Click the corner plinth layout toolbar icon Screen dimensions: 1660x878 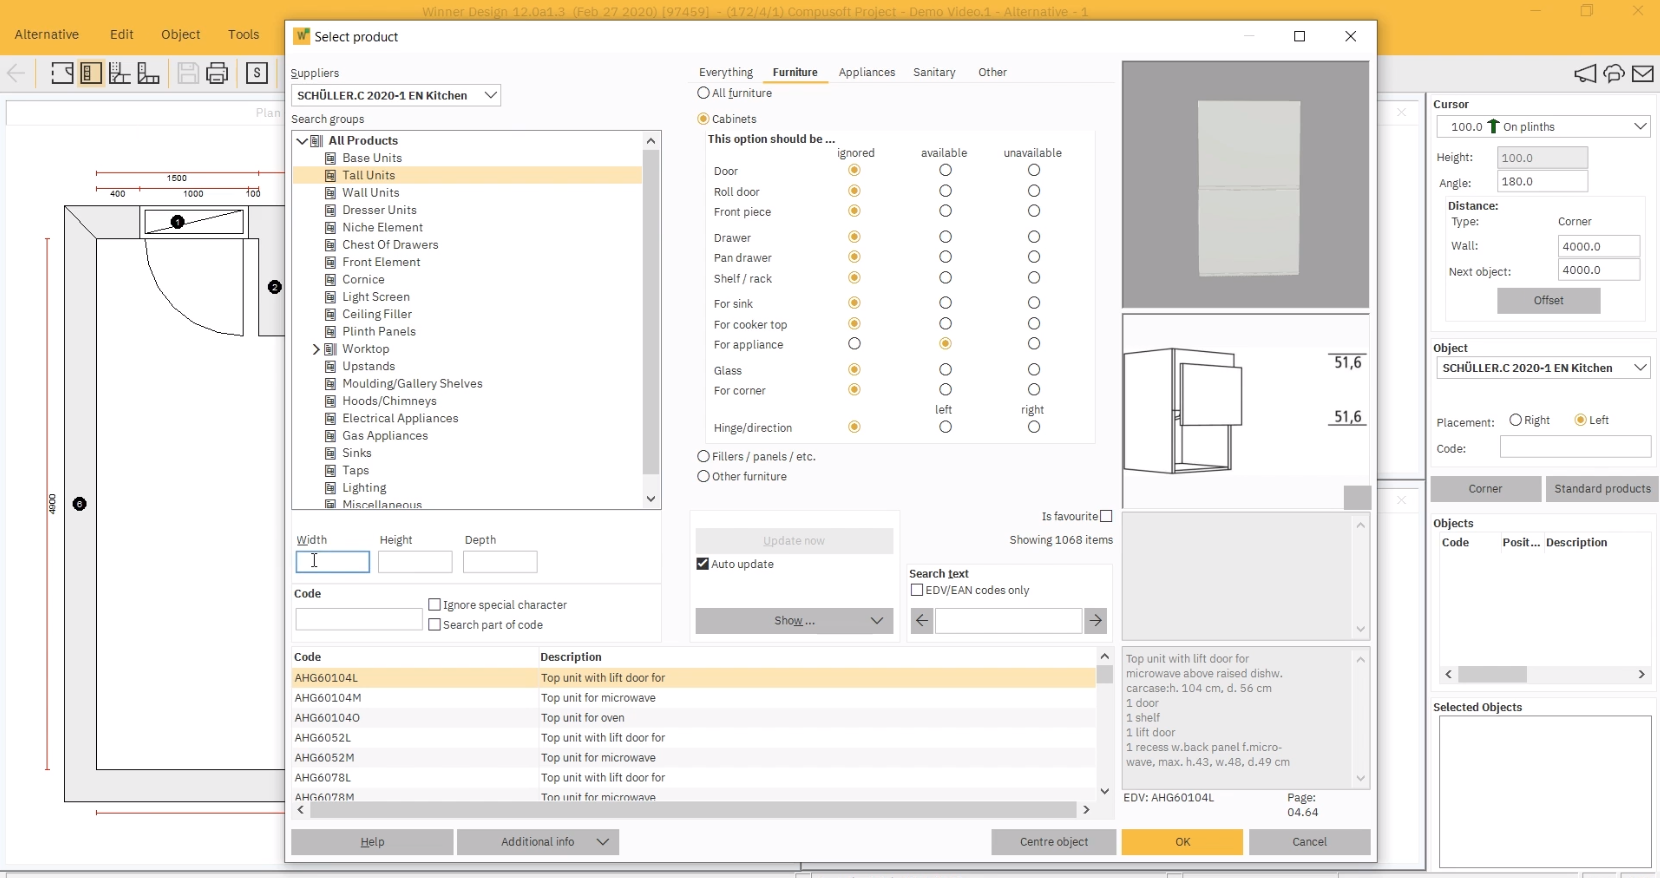(149, 73)
